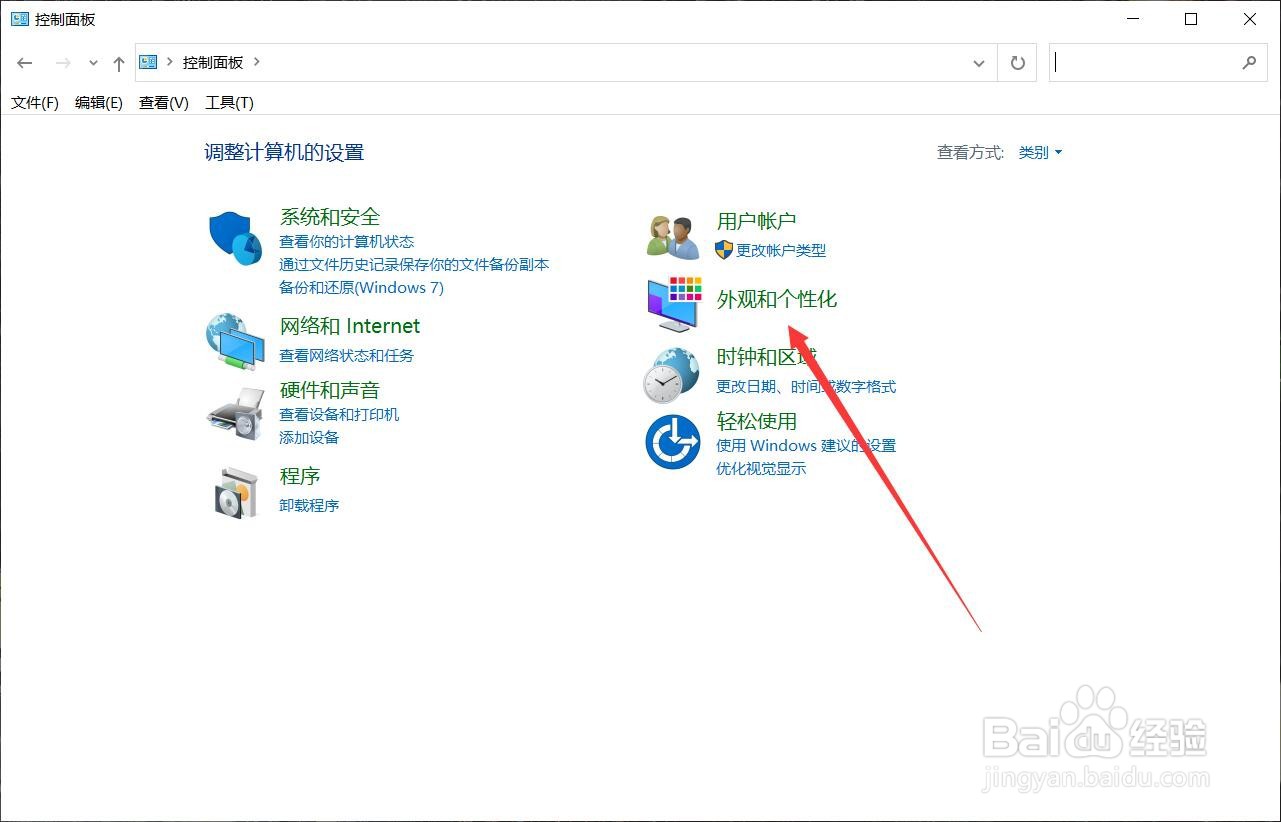The image size is (1281, 822).
Task: Open 卸载程序 link under 程序
Action: click(x=308, y=505)
